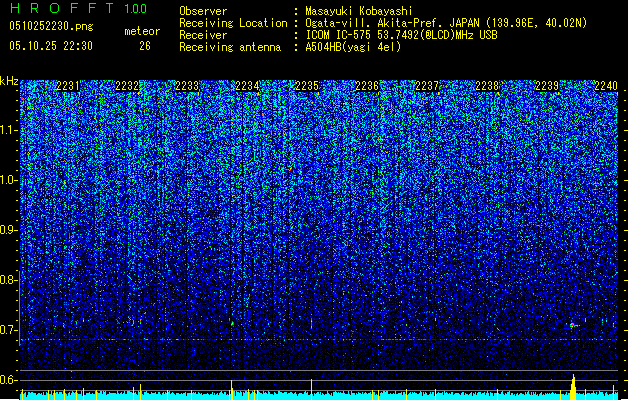The width and height of the screenshot is (629, 400).
Task: Click the HROFFT title text
Action: 62,8
